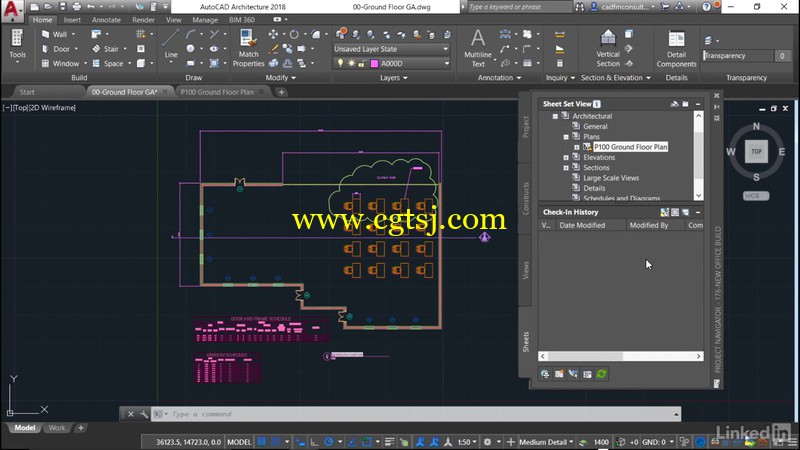Open the Start drawing tab

(x=27, y=92)
